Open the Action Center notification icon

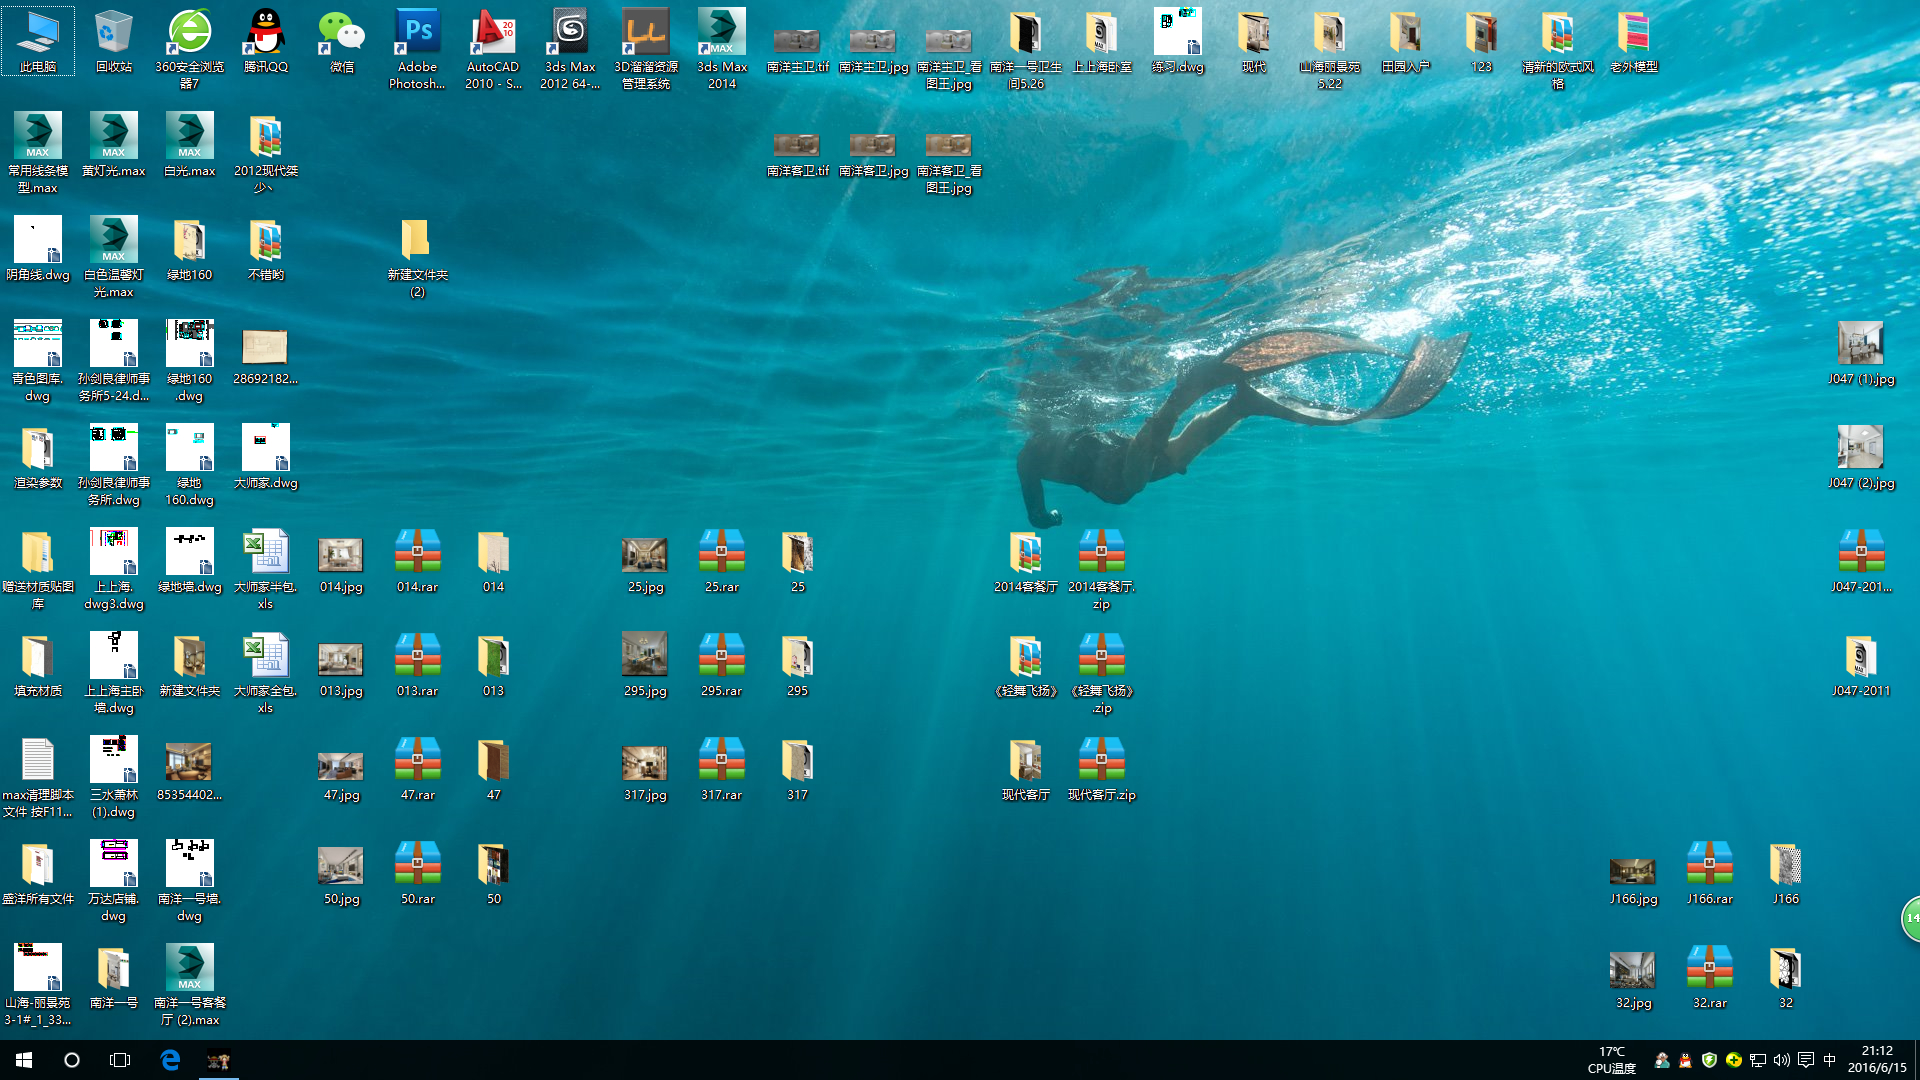point(1805,1060)
